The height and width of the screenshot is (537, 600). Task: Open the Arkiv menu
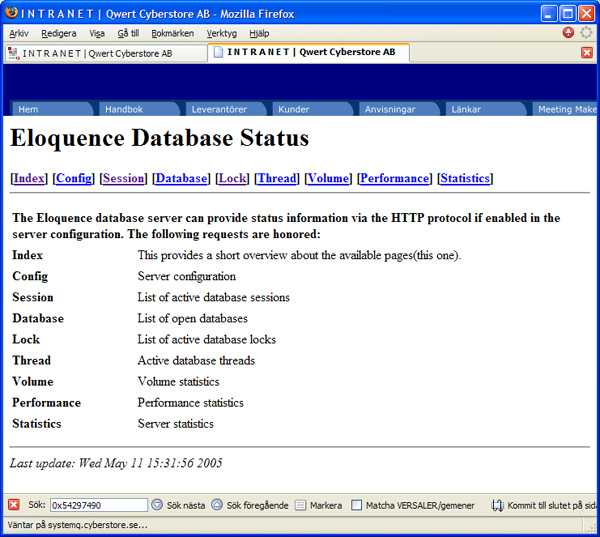pos(19,34)
